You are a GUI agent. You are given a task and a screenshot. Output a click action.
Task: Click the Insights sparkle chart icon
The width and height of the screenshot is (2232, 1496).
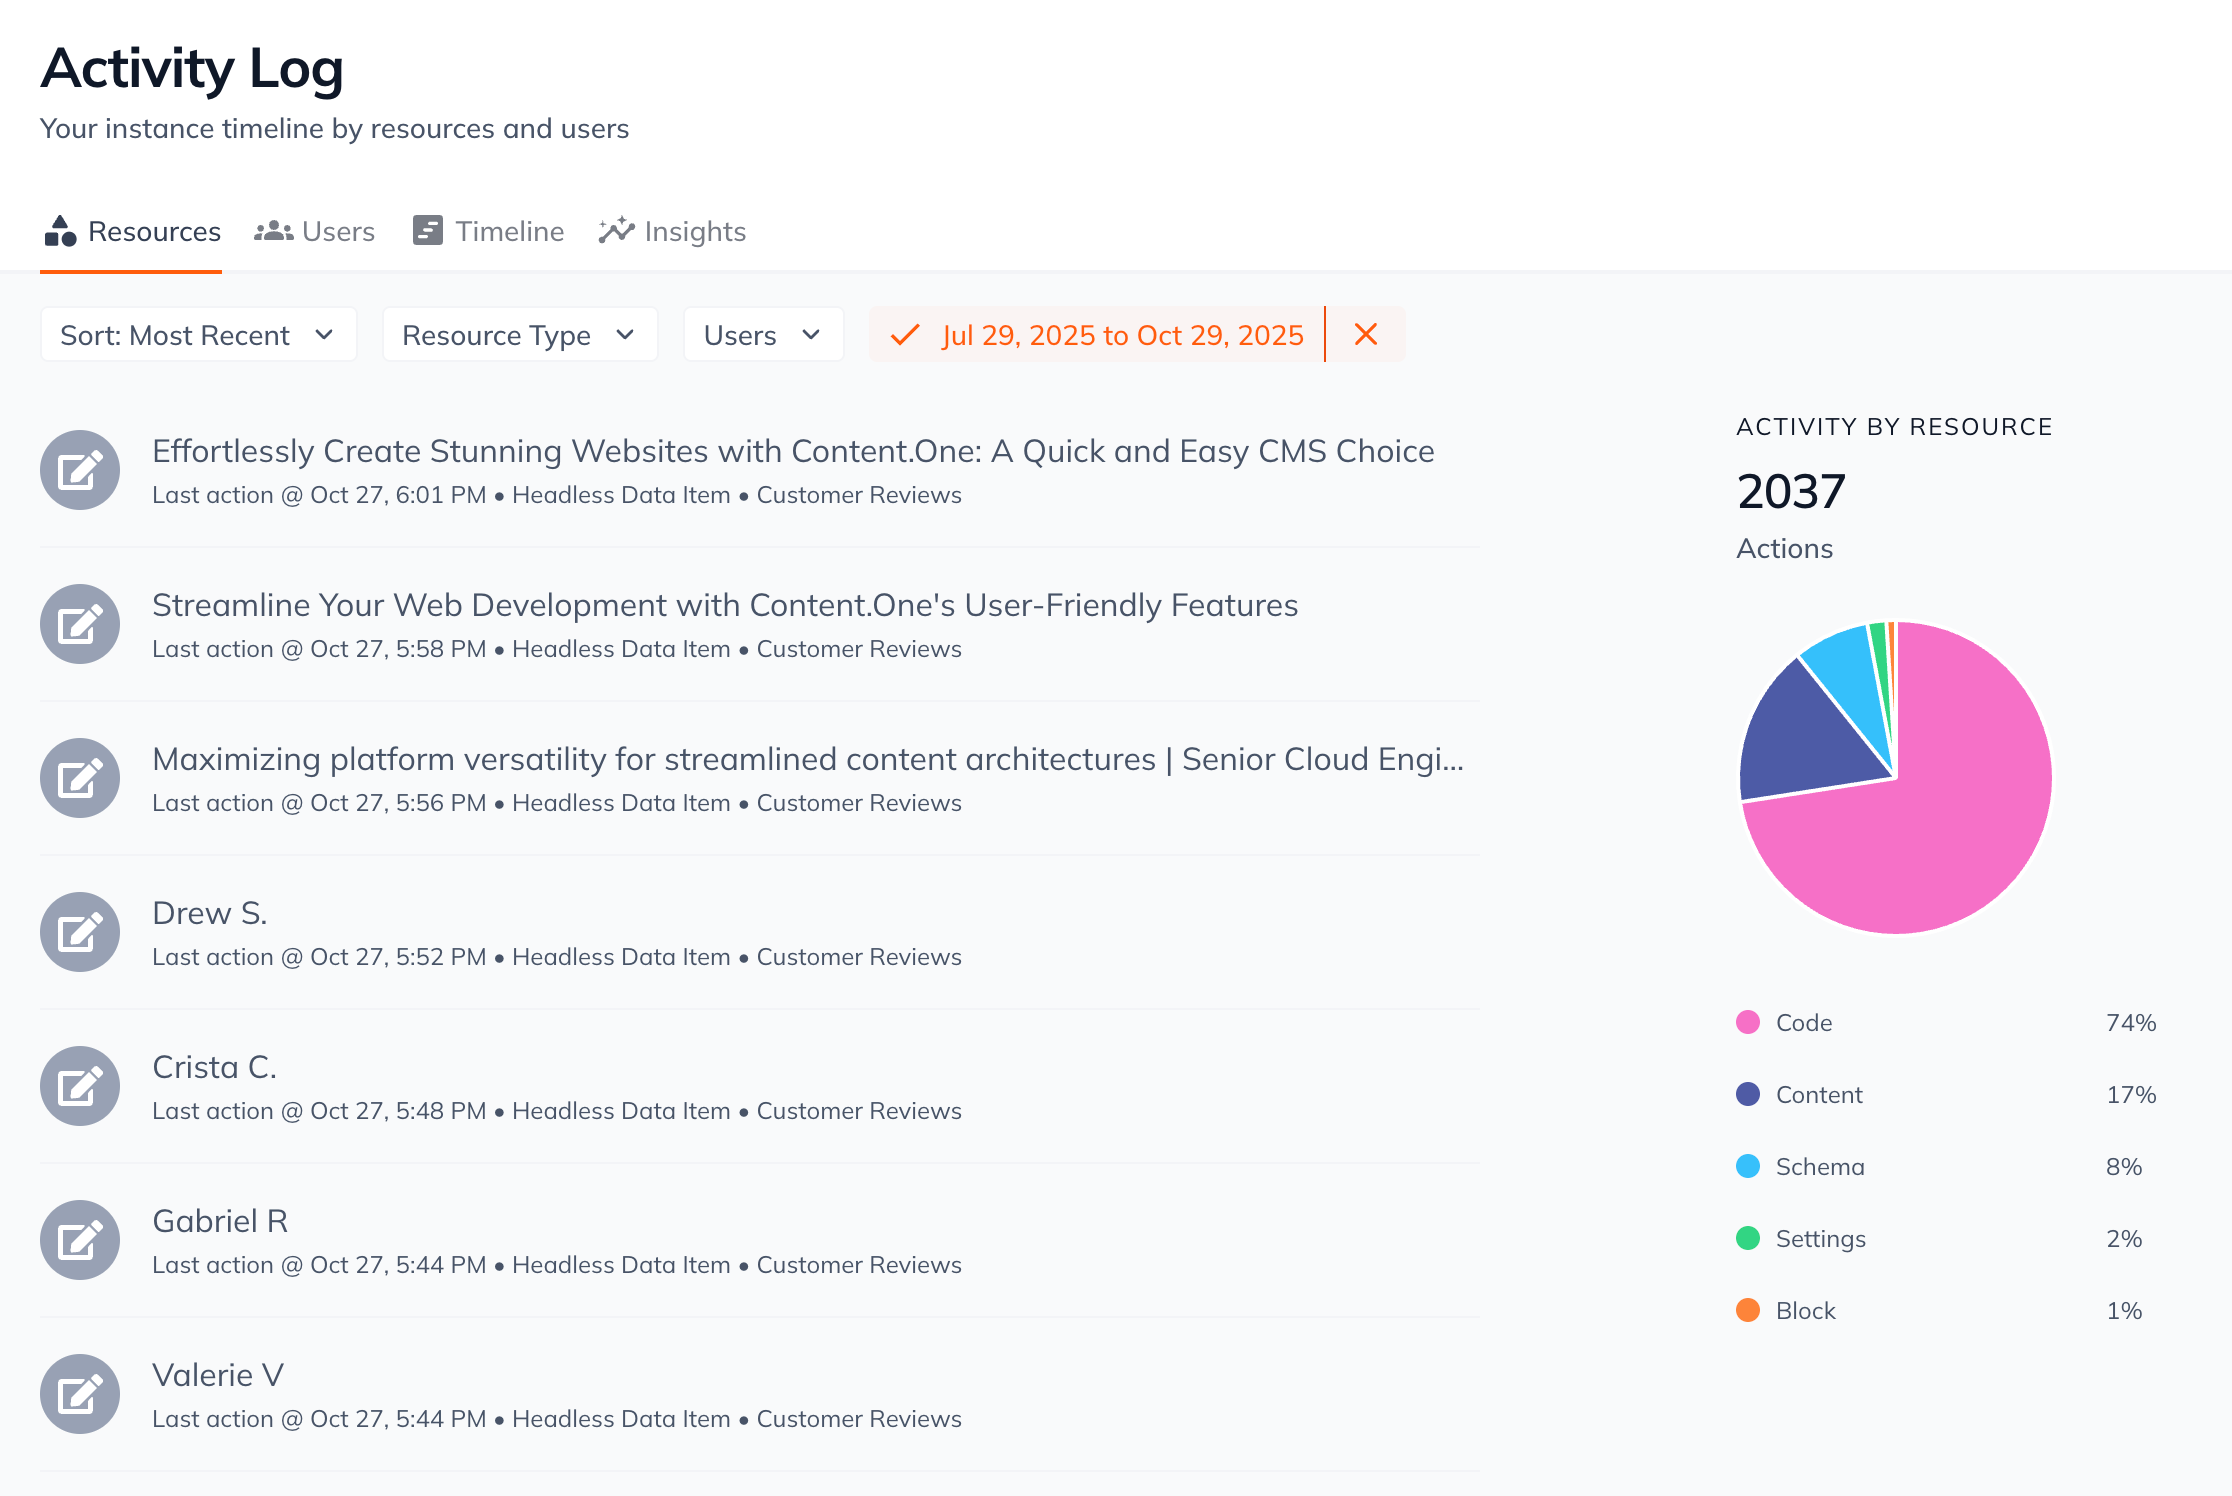point(616,231)
